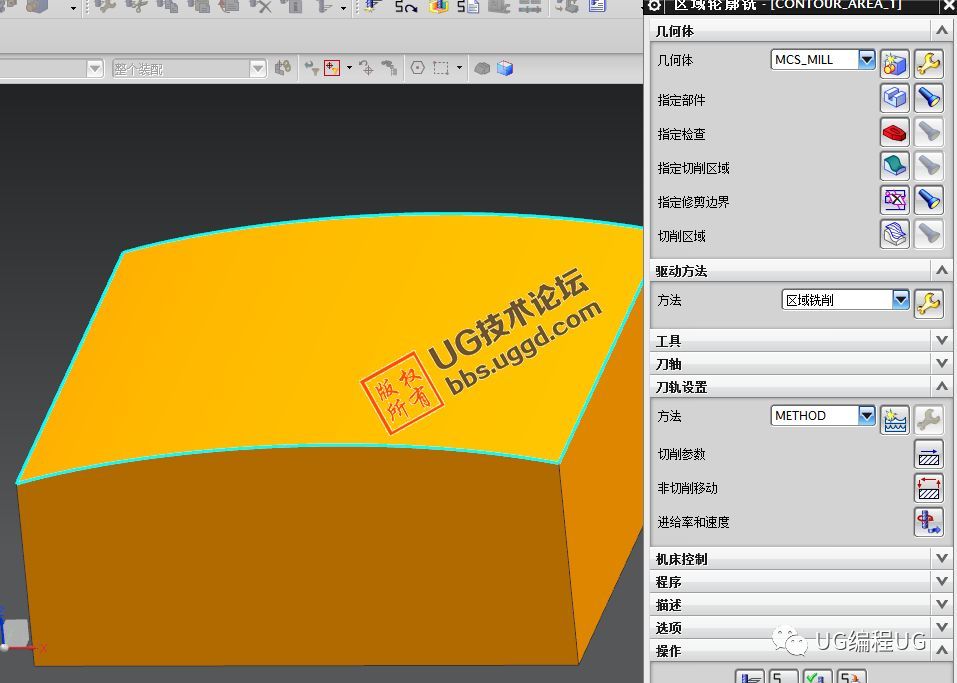Screen dimensions: 957x683
Task: Click the generate toolpath button at bottom
Action: coord(749,677)
